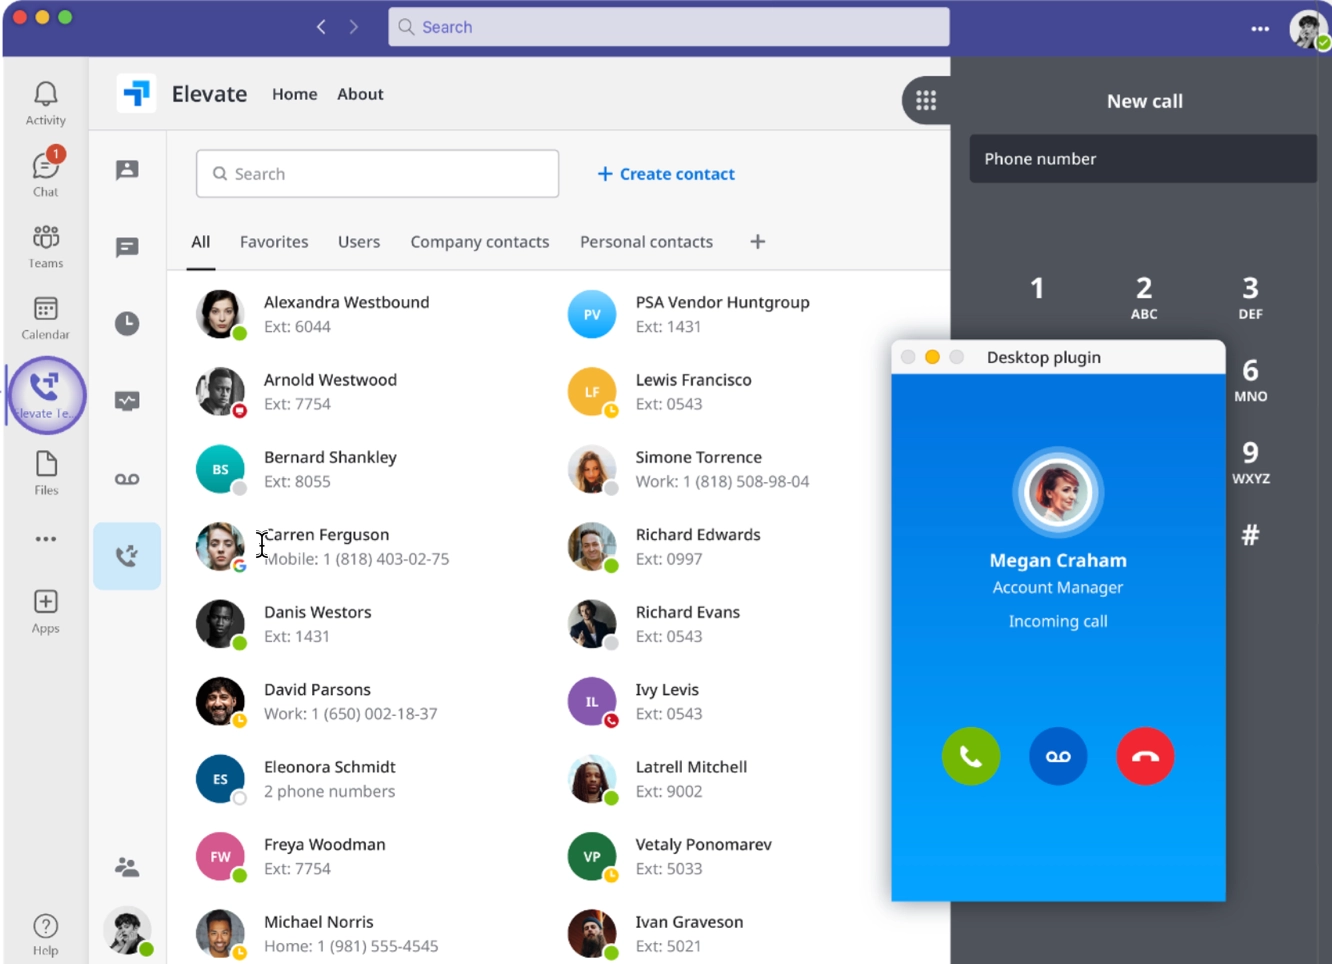Image resolution: width=1332 pixels, height=964 pixels.
Task: Switch to Company contacts tab
Action: 479,242
